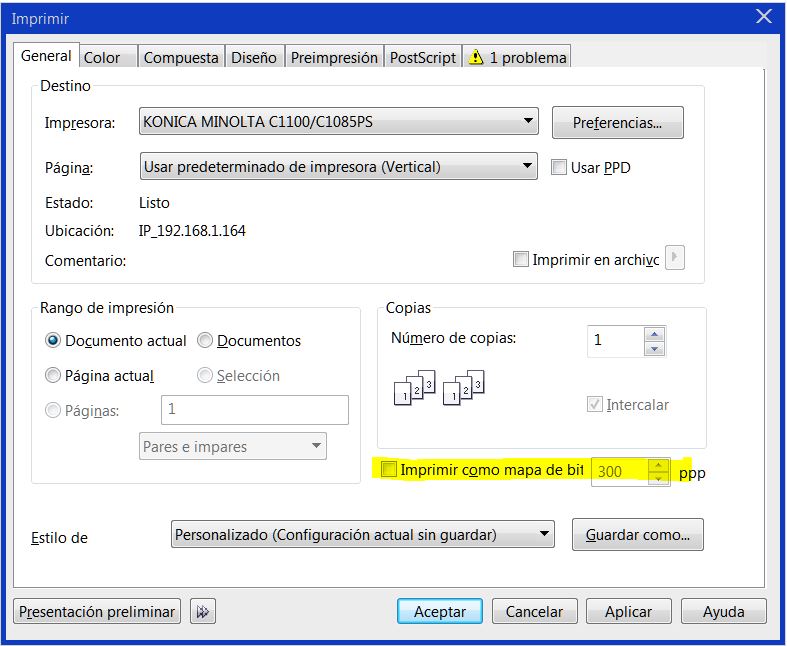Click the arrow beside Imprimir en archivo

point(675,259)
